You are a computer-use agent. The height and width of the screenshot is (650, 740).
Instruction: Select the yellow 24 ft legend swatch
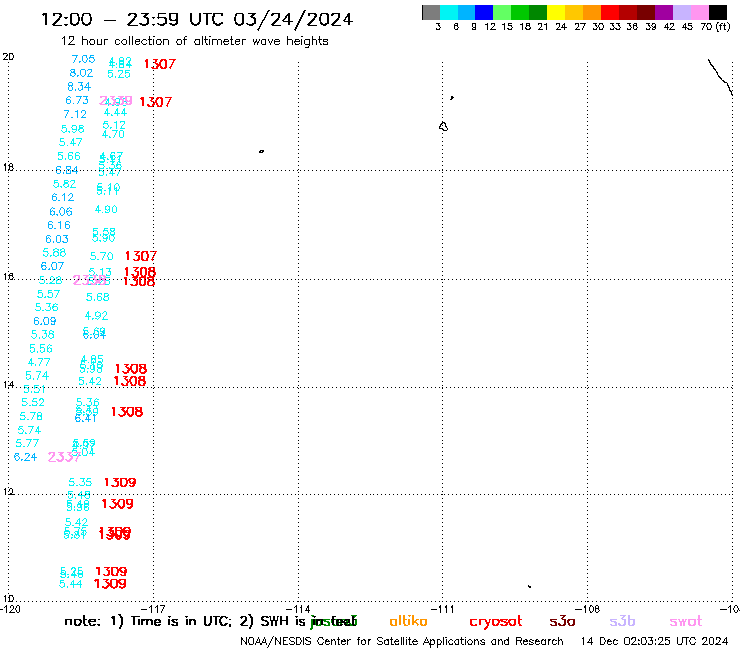pyautogui.click(x=556, y=12)
